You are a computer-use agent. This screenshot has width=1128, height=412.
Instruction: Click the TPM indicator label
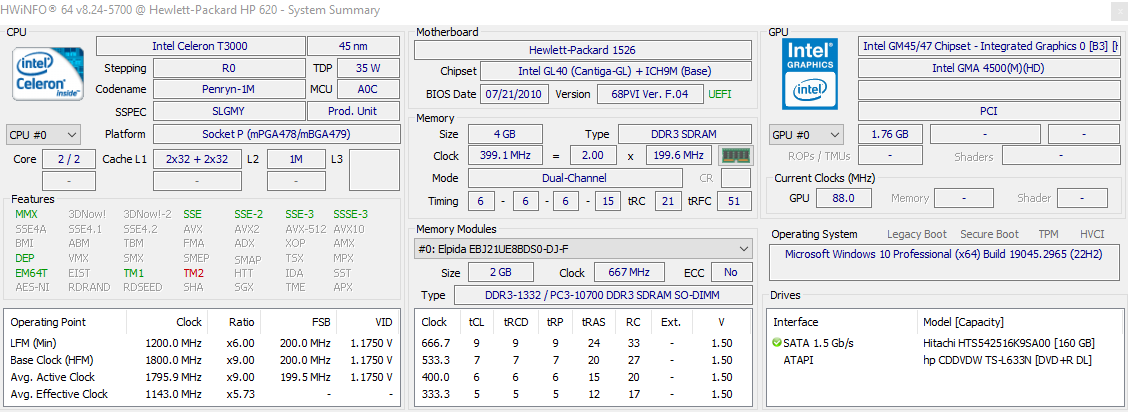[x=1047, y=234]
